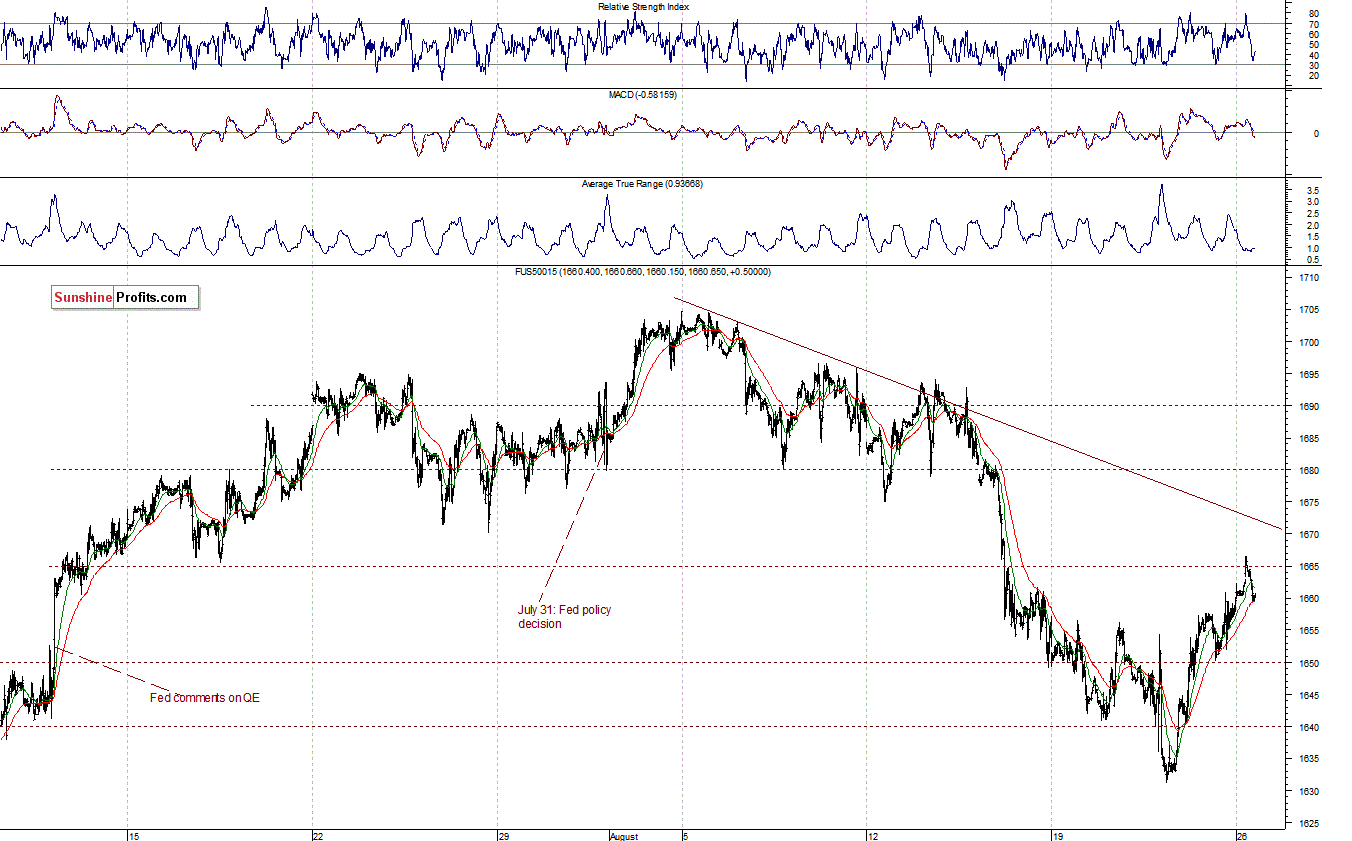Click the 1660 price axis label

click(x=1311, y=598)
